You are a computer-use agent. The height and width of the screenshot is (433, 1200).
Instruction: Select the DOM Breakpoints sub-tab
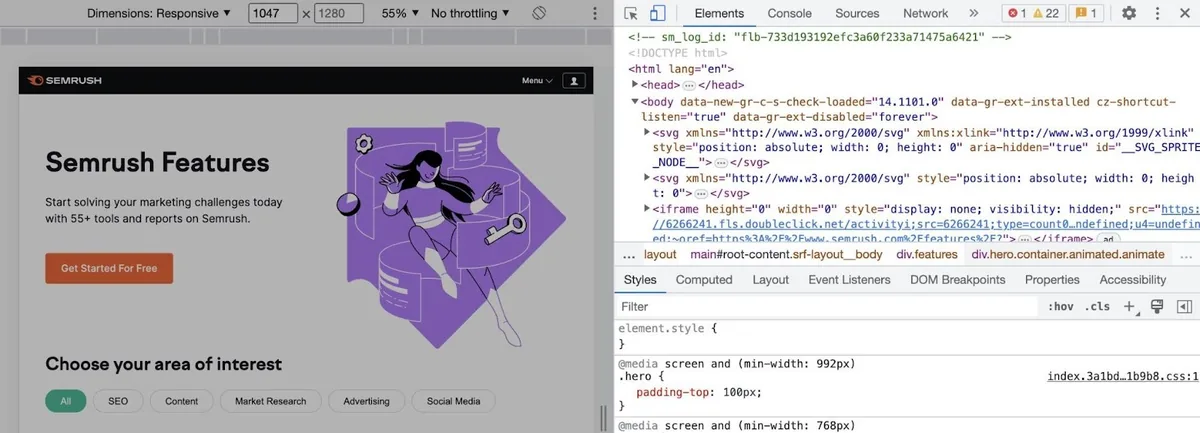coord(958,280)
